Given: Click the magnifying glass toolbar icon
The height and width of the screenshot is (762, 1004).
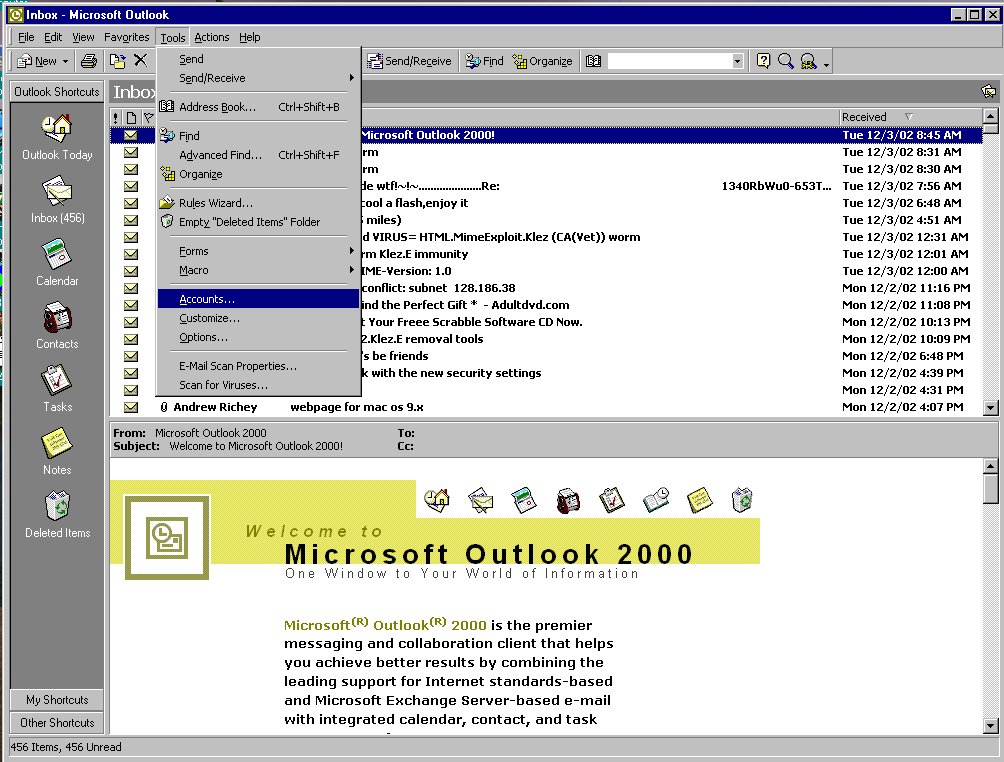Looking at the screenshot, I should coord(786,61).
